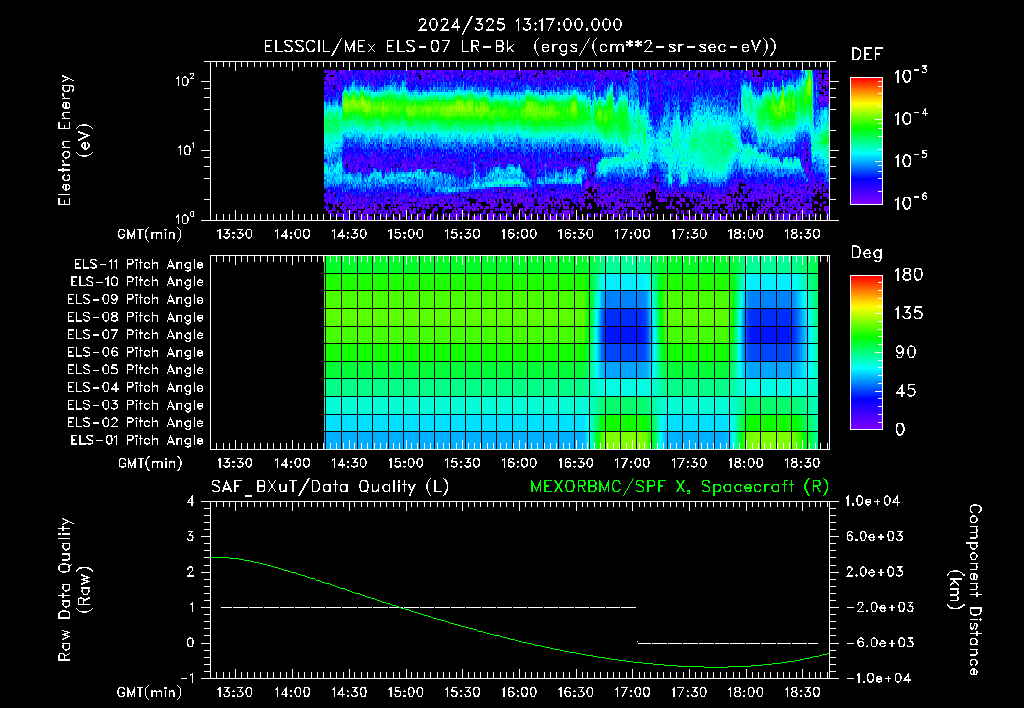Select the ELS-08 Pitch Angle row label
The width and height of the screenshot is (1024, 708).
pos(136,317)
